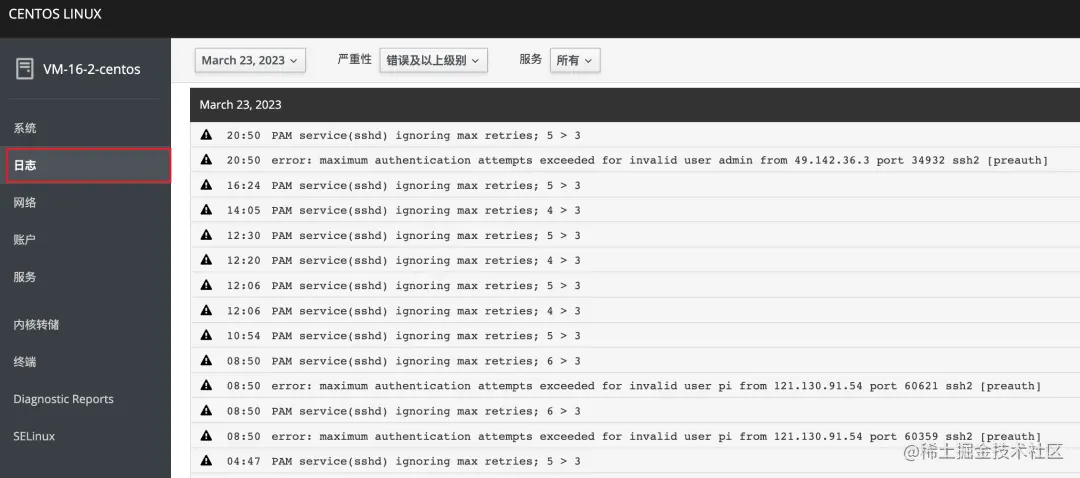Click warning icon on the 04:47 log row

[206, 461]
